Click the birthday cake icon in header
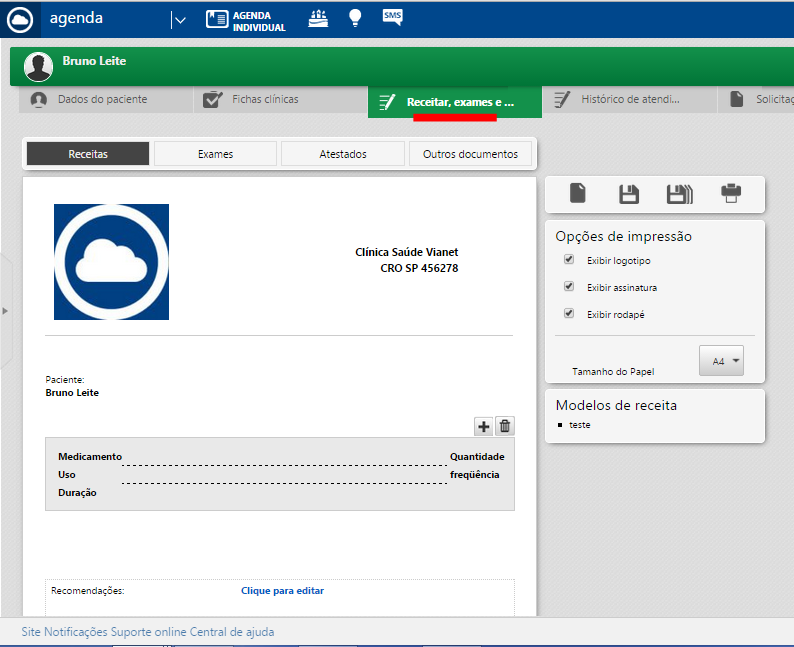 pyautogui.click(x=318, y=18)
